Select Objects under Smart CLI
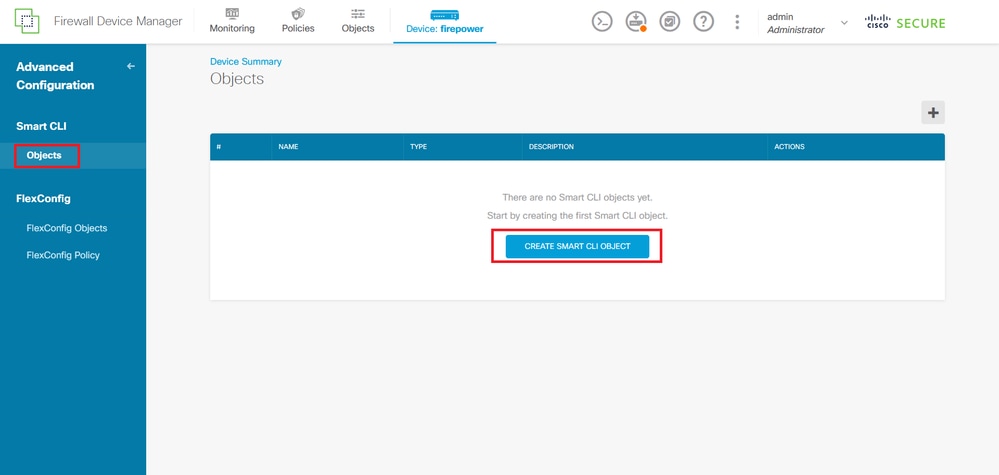 45,155
